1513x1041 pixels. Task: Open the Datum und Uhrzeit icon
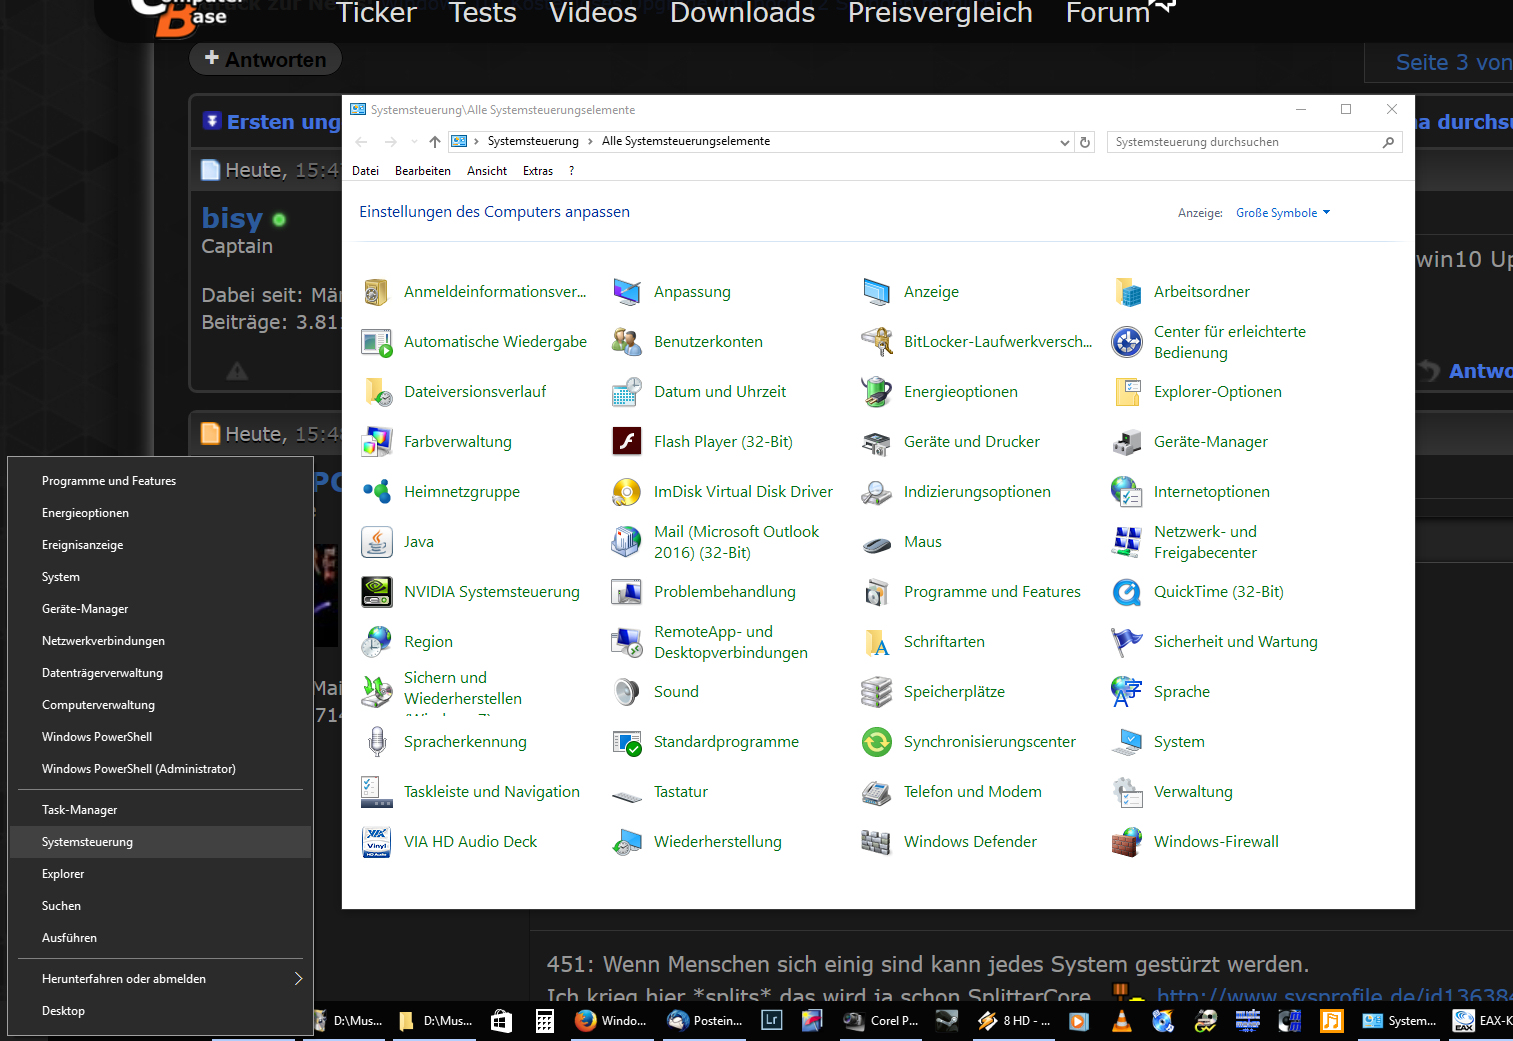pos(627,392)
